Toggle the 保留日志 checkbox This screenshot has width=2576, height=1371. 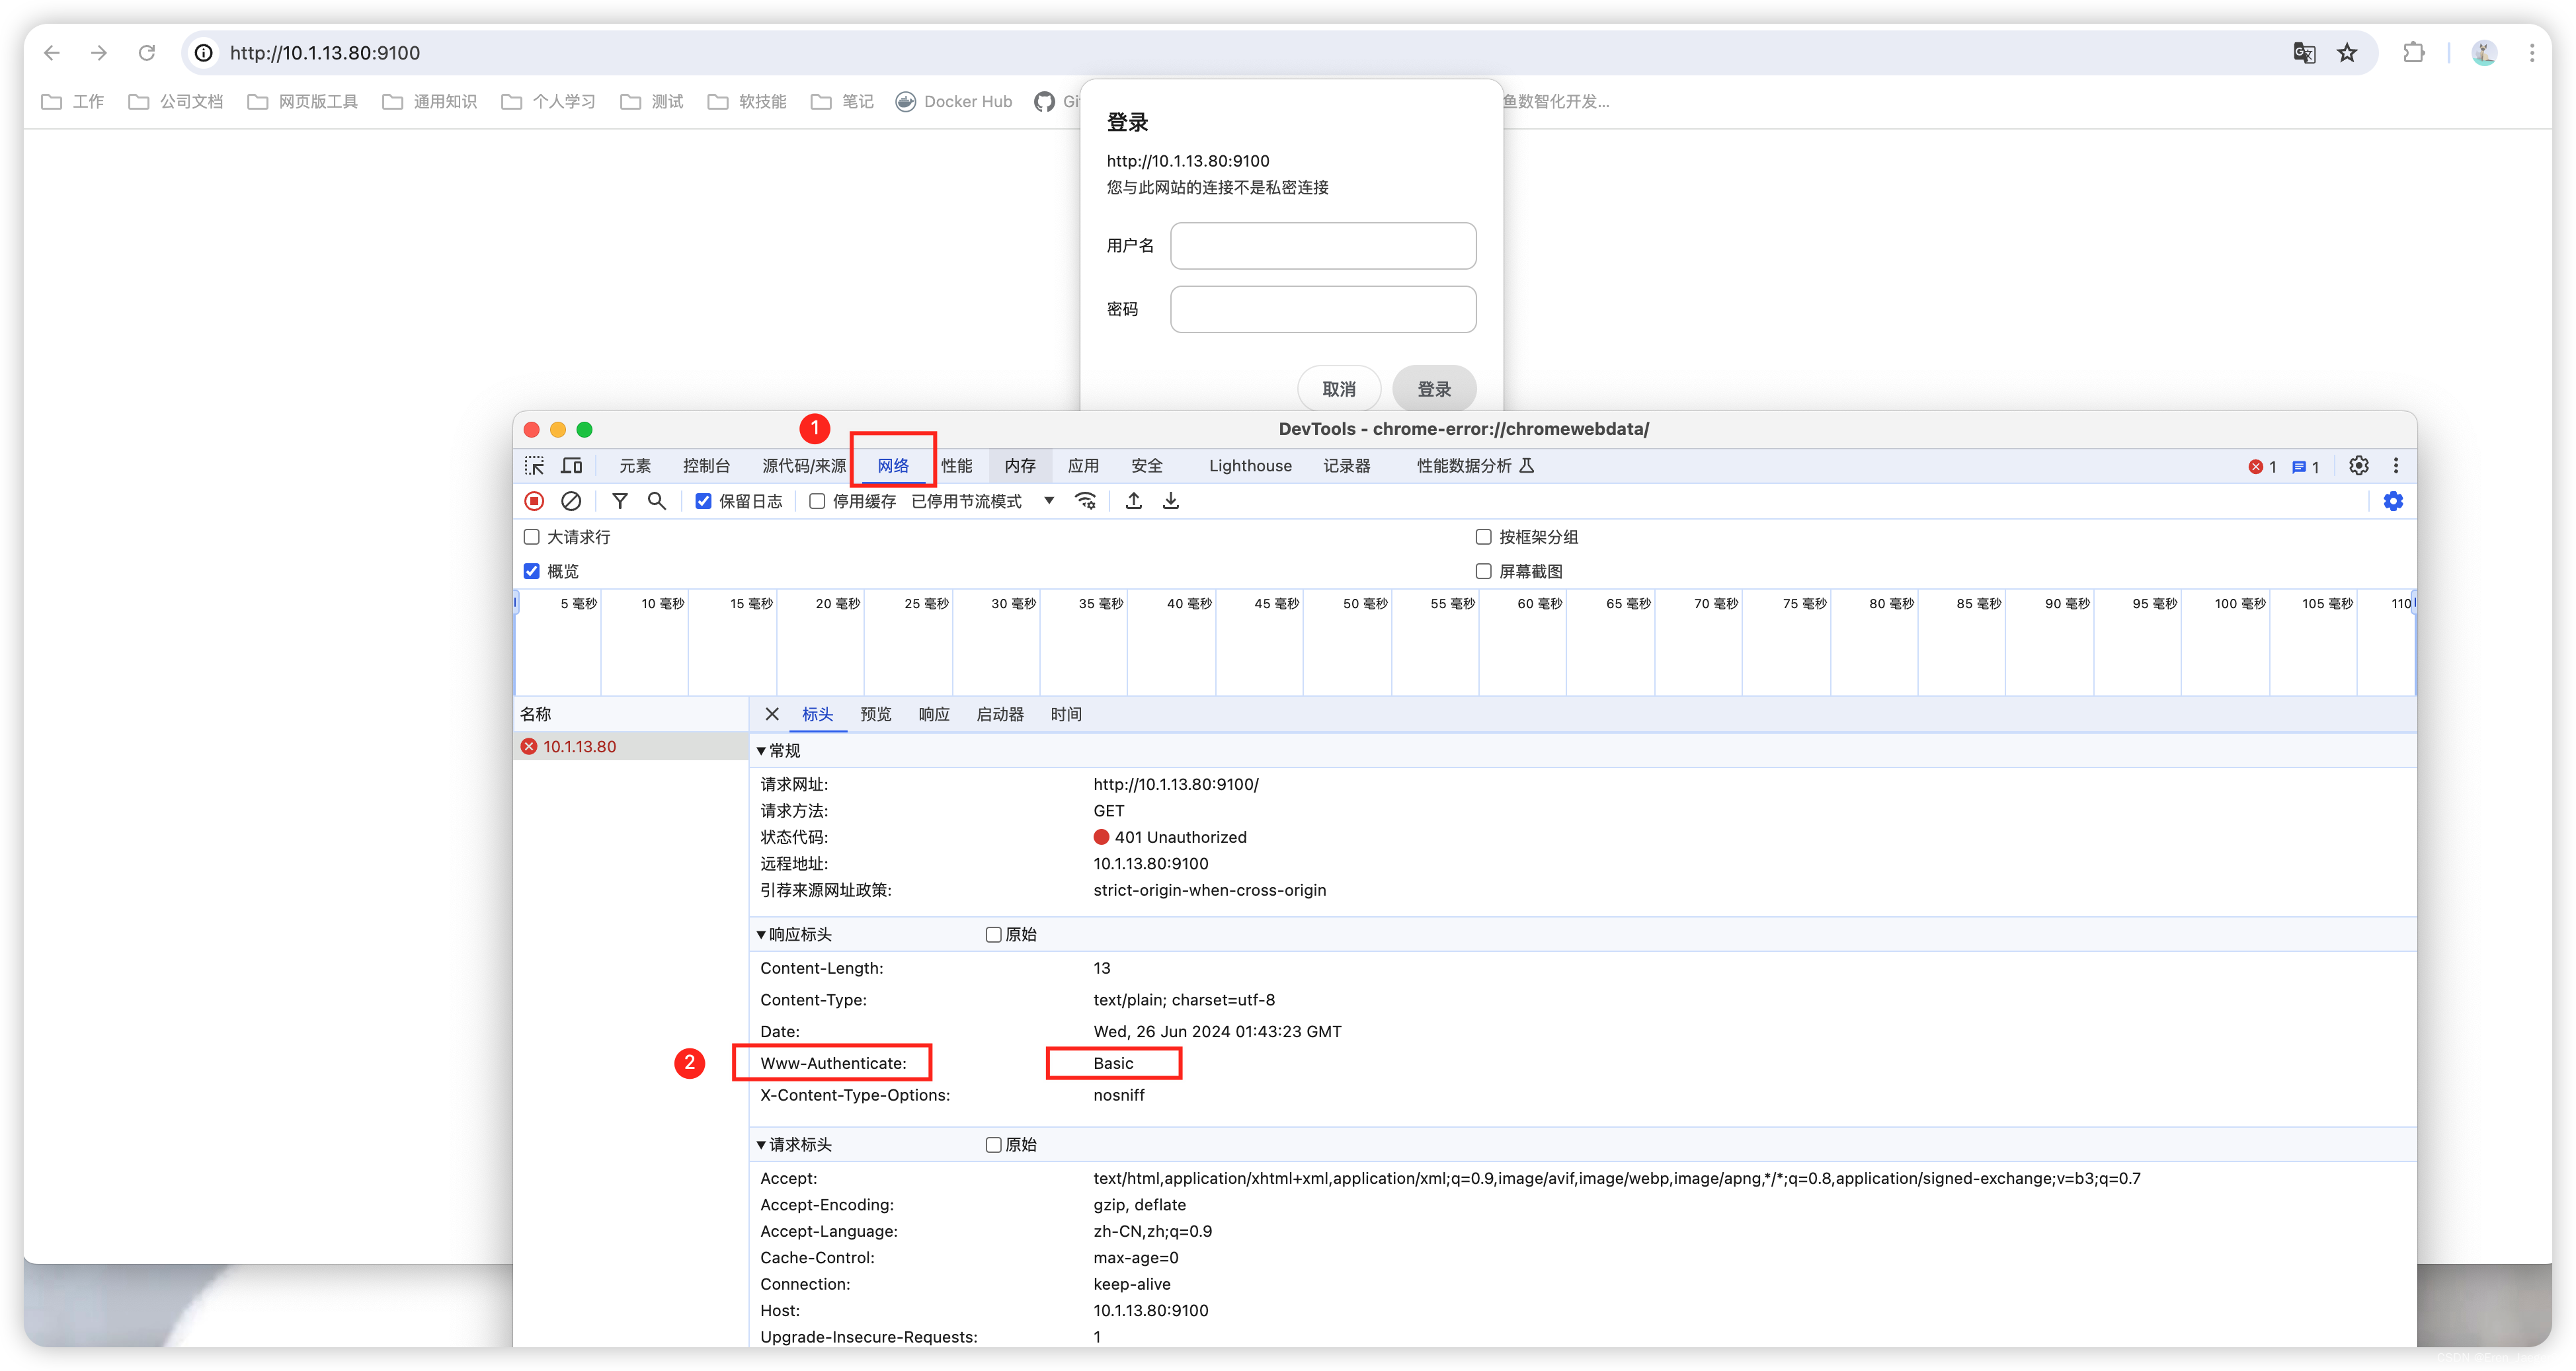(x=704, y=501)
